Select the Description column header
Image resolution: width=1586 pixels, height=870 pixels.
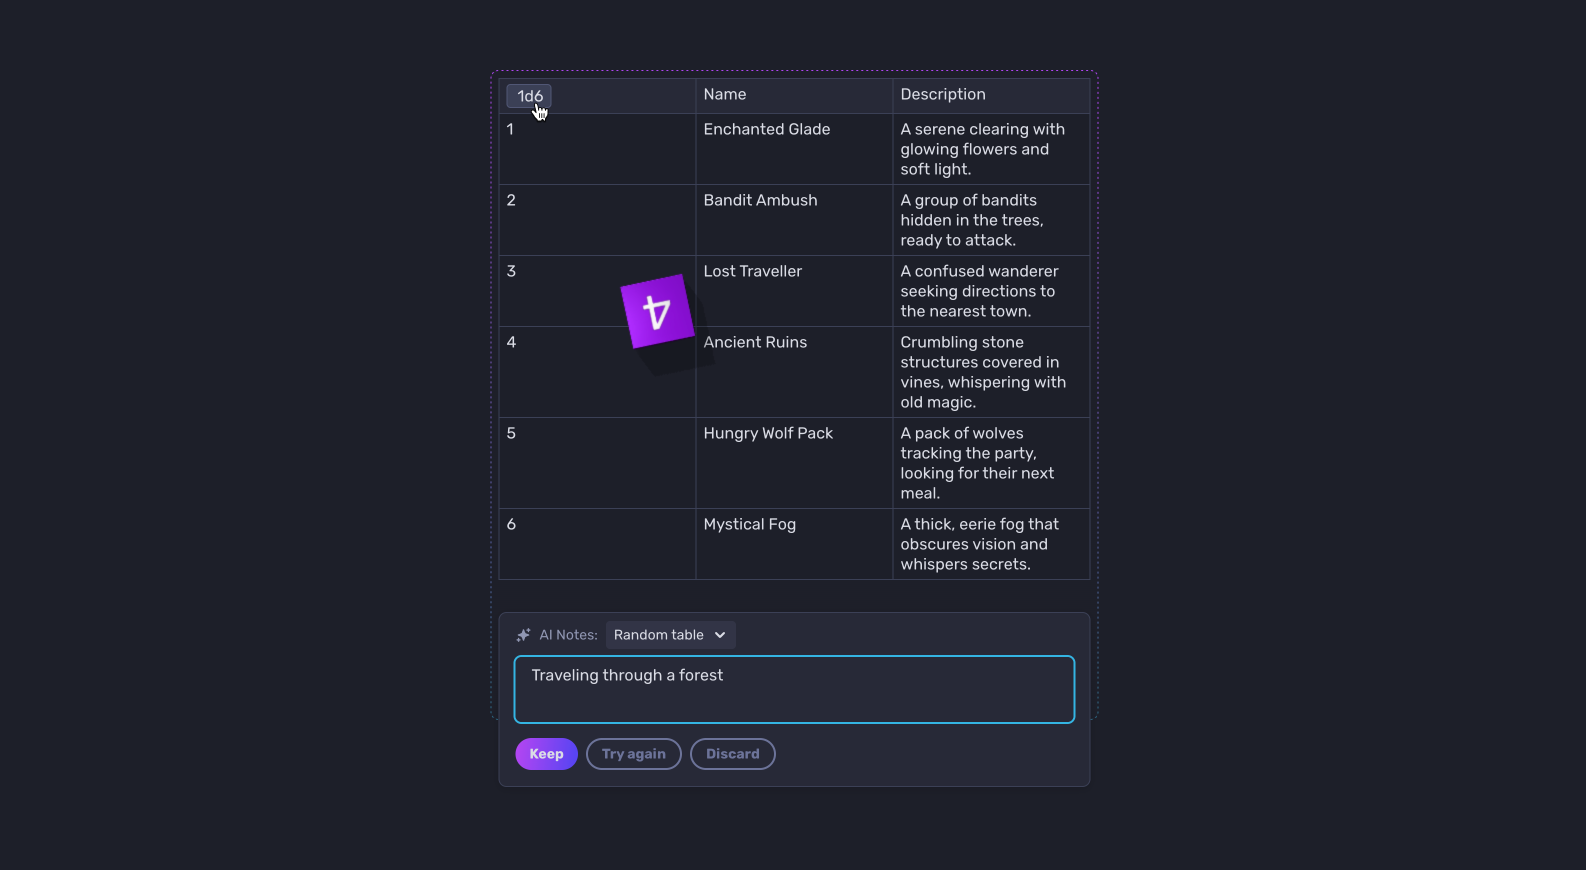991,96
